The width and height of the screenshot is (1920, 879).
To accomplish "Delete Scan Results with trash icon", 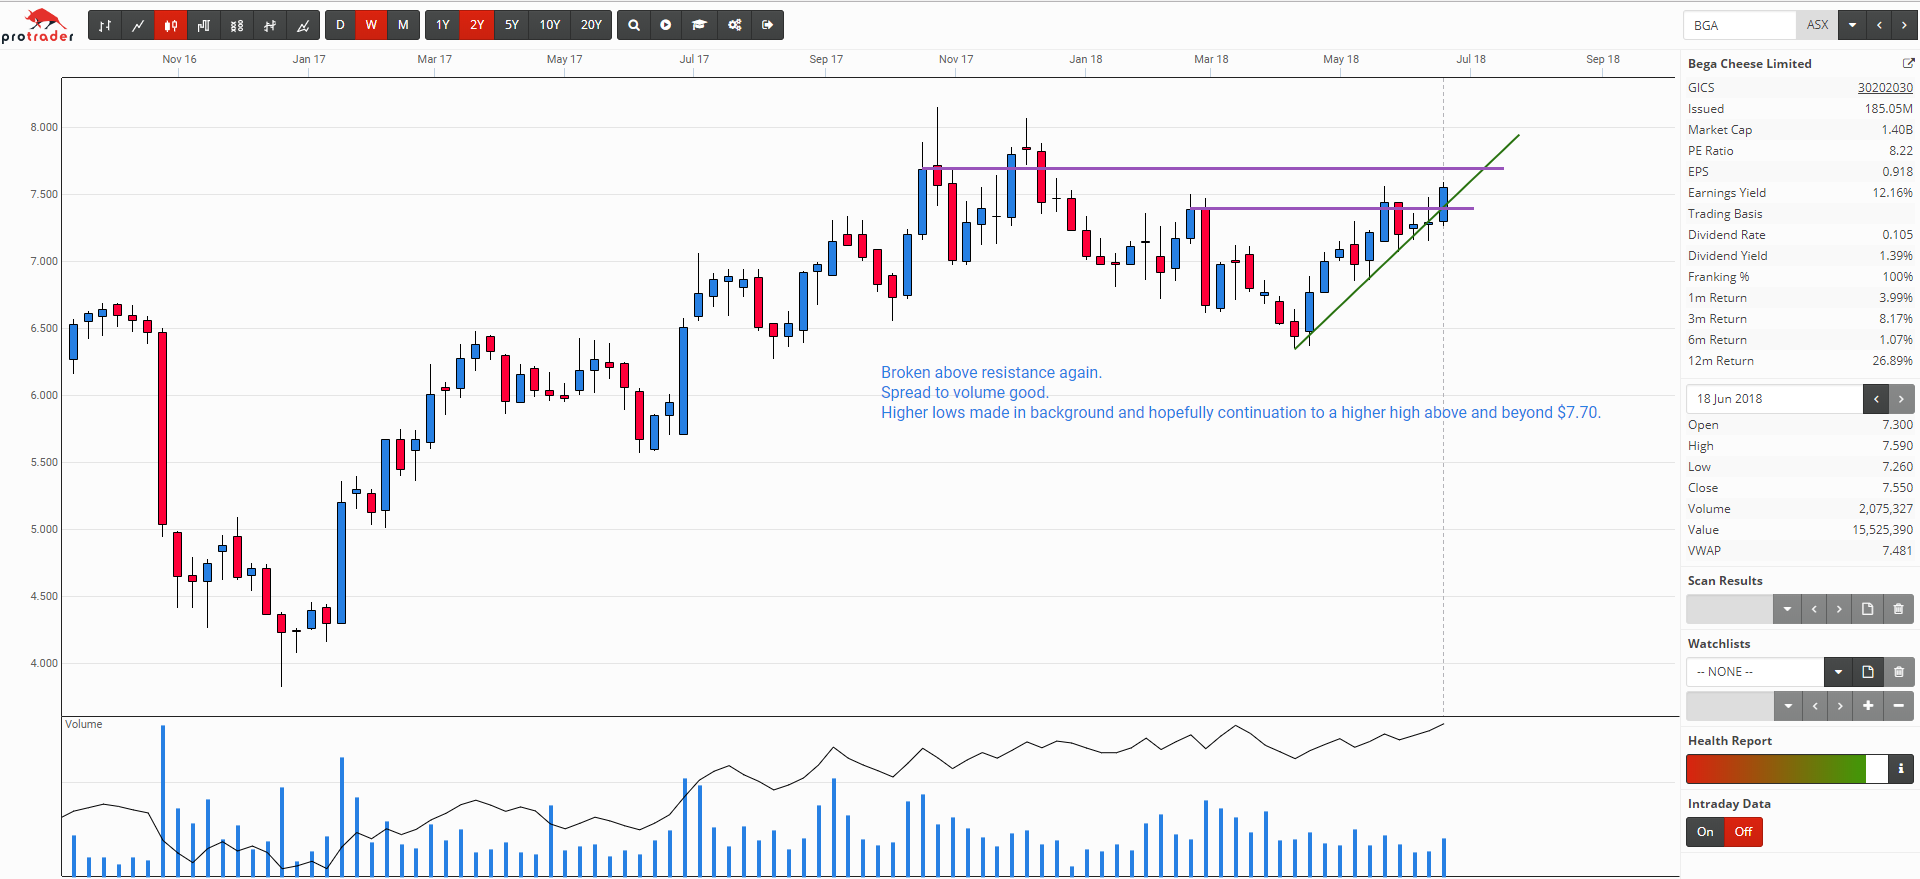I will 1898,609.
